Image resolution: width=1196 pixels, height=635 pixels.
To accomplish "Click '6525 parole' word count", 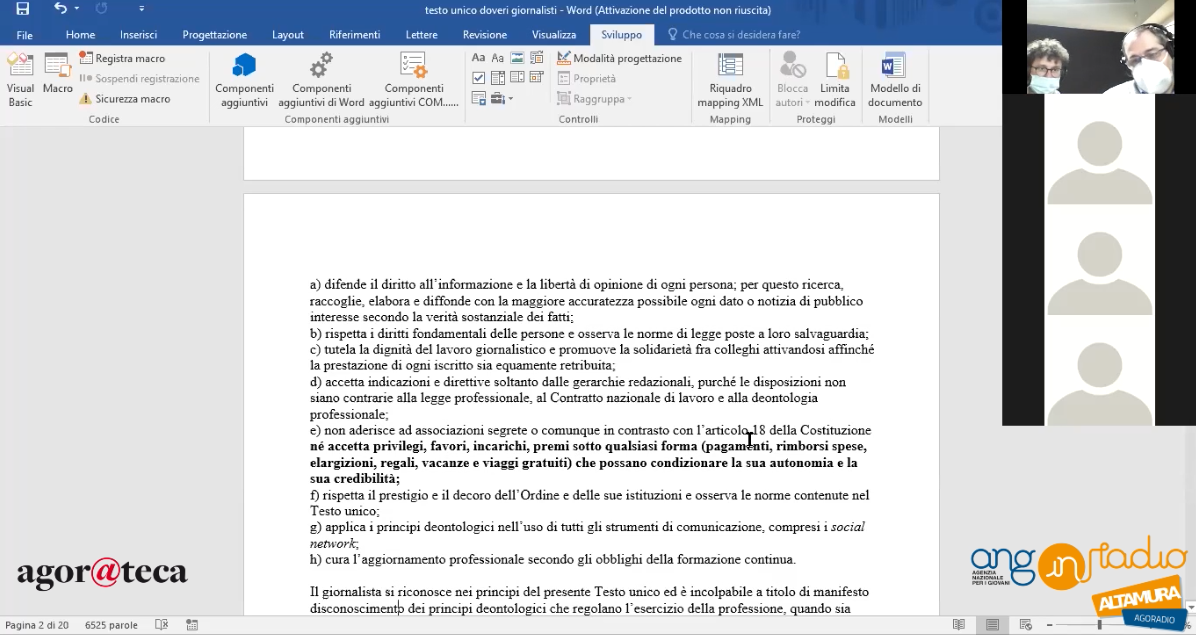I will (111, 625).
